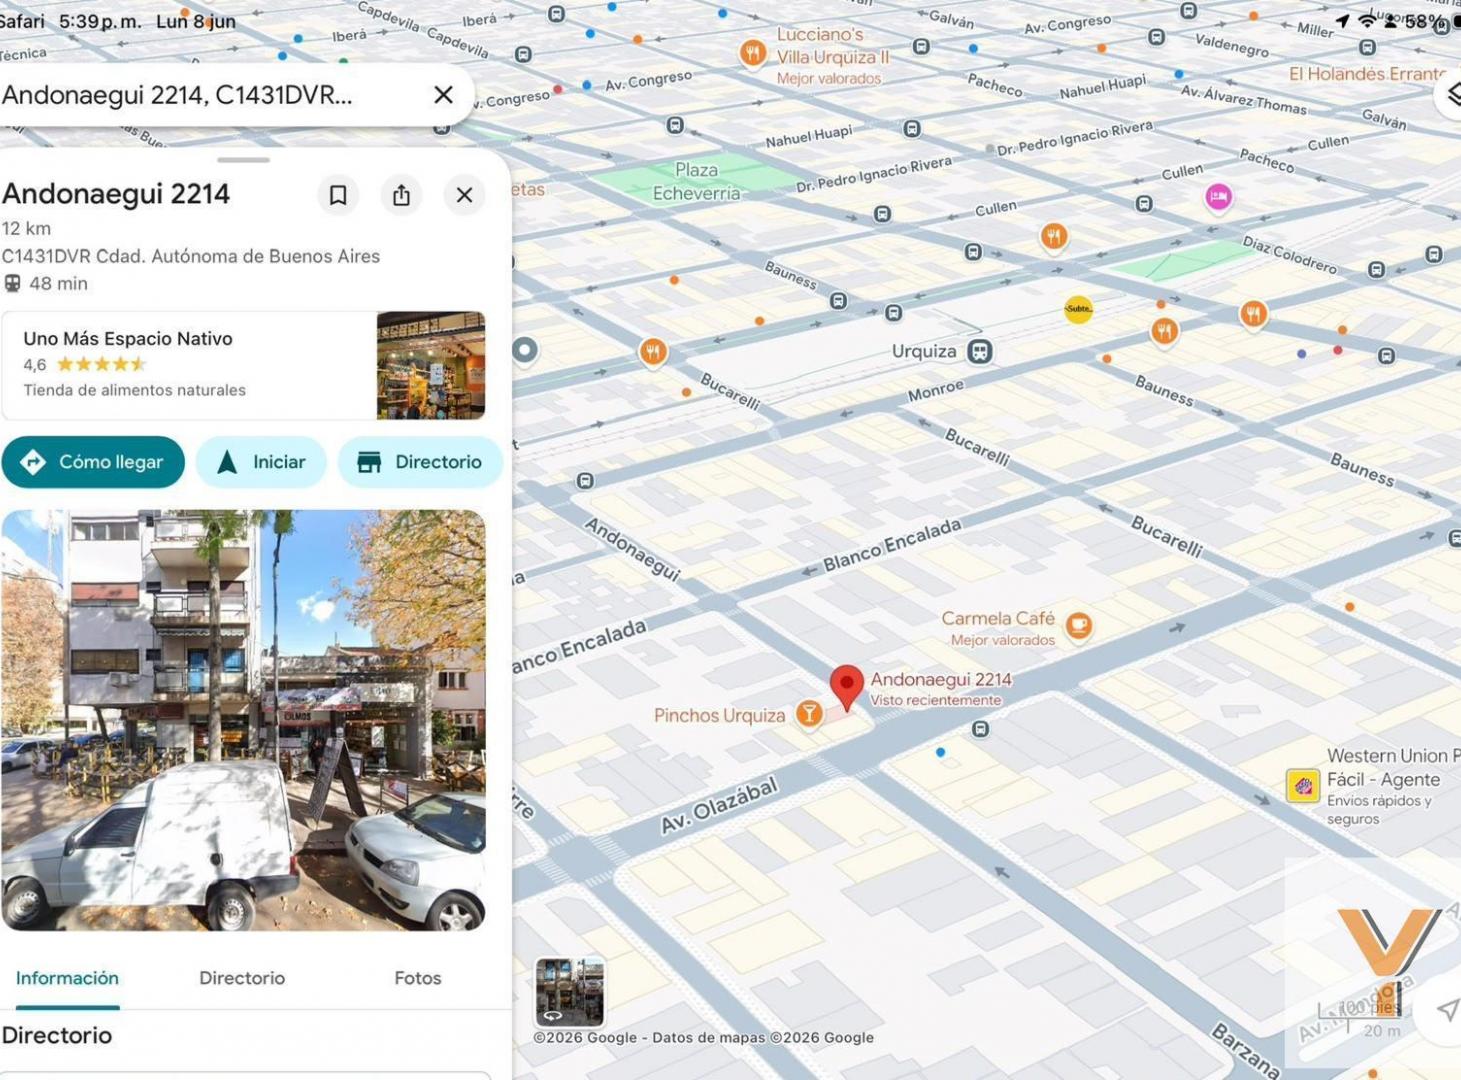Center map with the location arrow button
The height and width of the screenshot is (1080, 1461).
coord(1446,1010)
